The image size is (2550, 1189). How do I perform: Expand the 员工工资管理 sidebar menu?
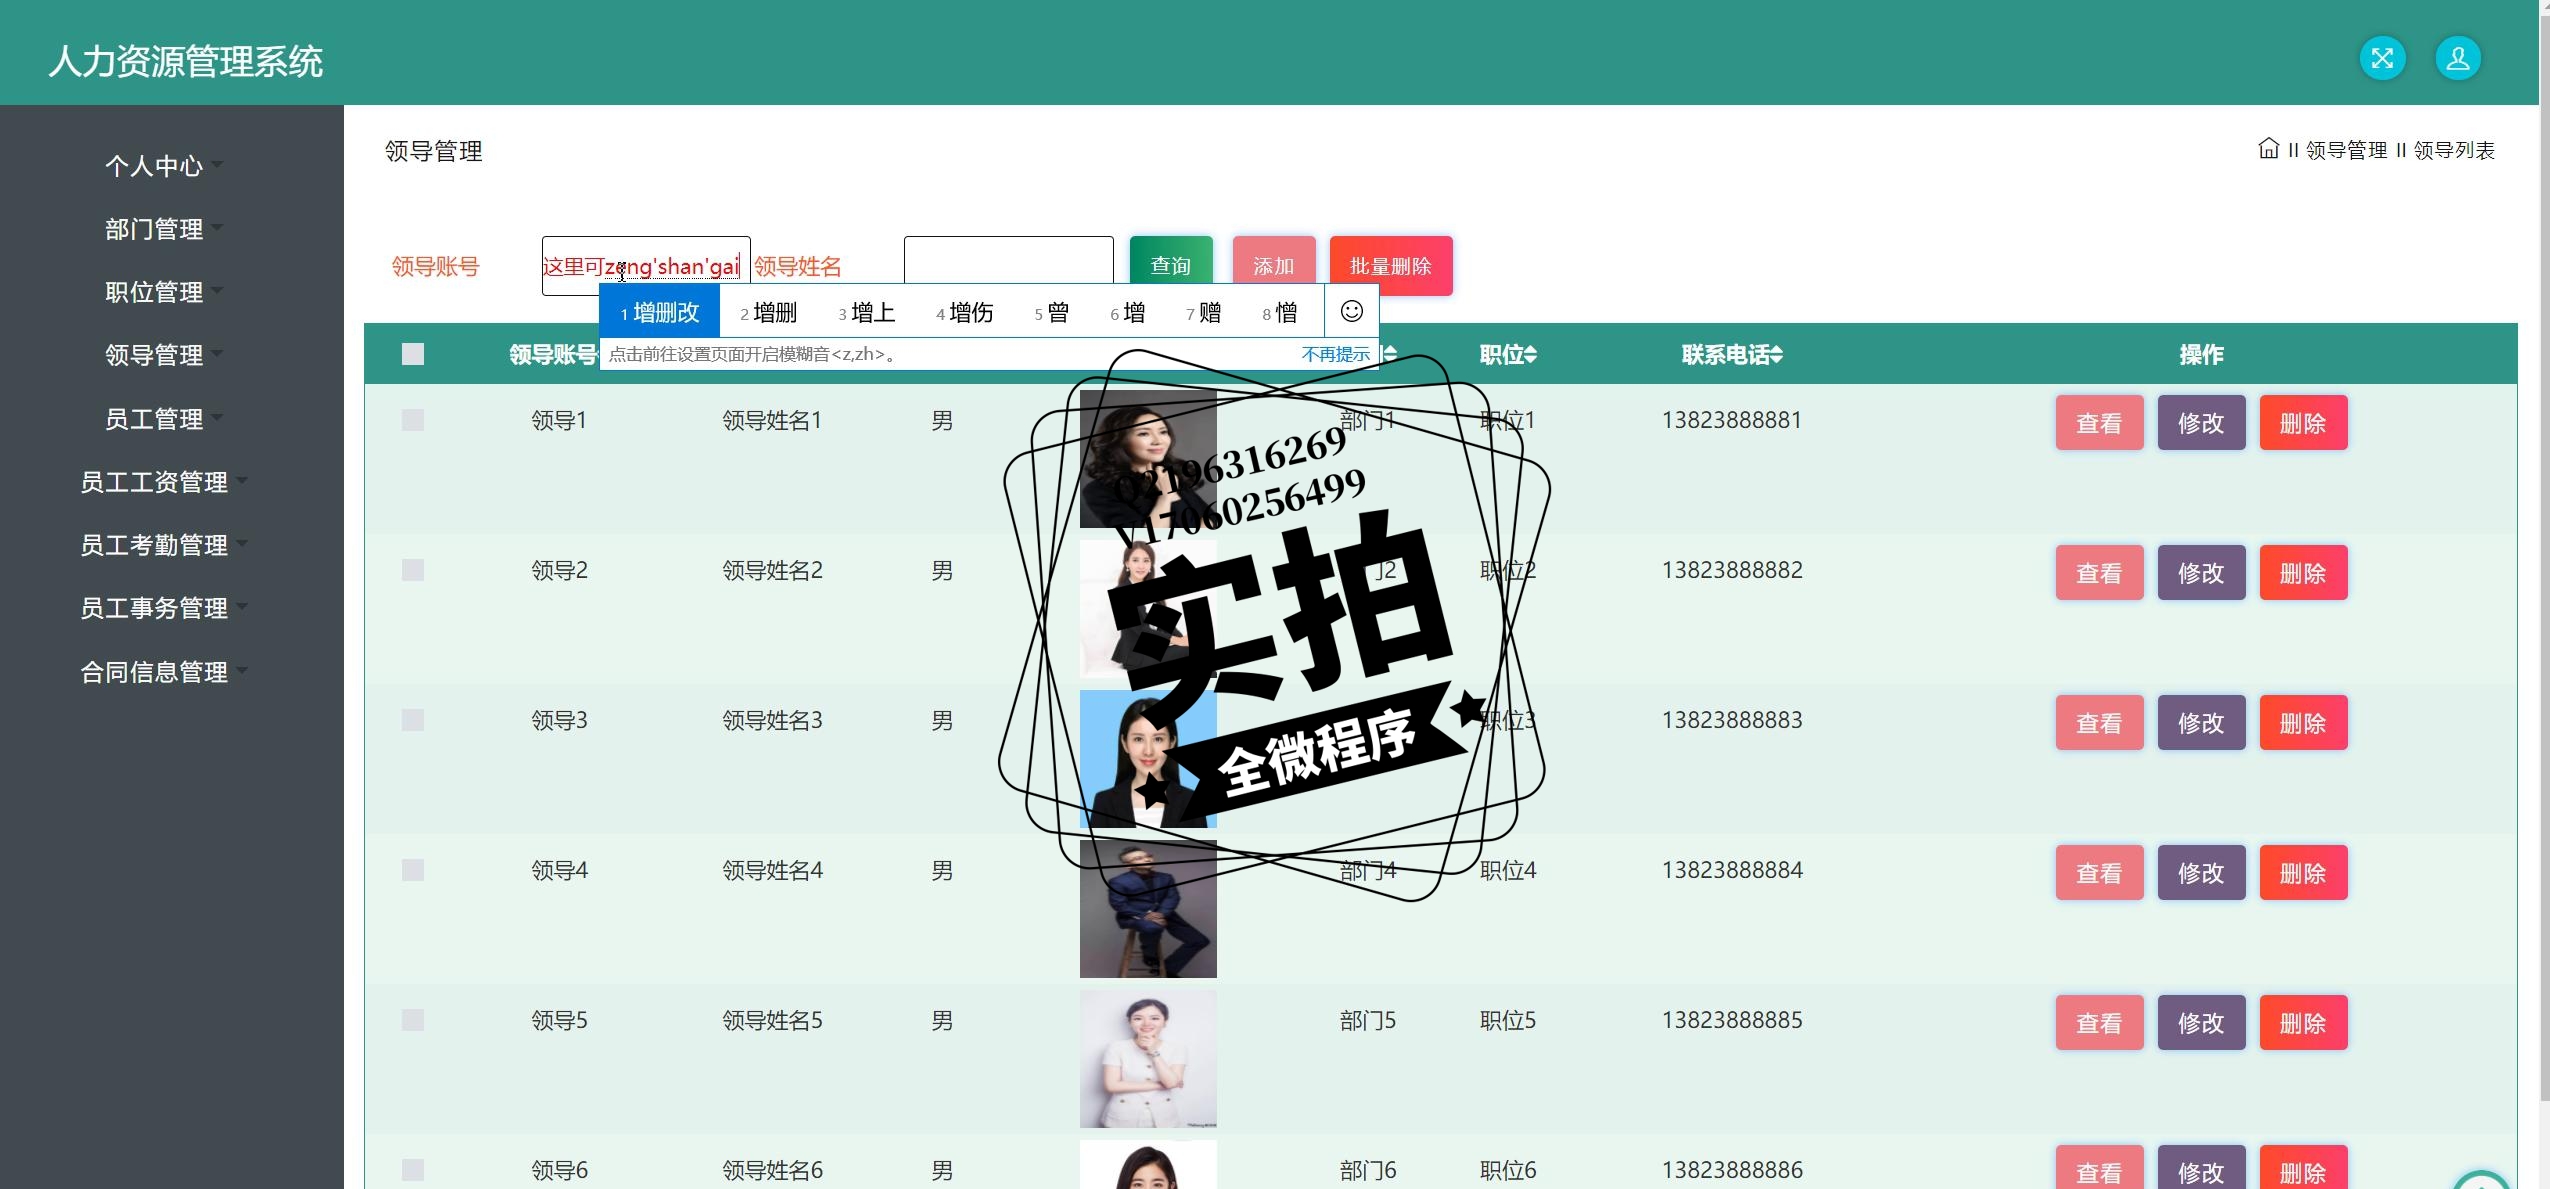click(x=163, y=482)
